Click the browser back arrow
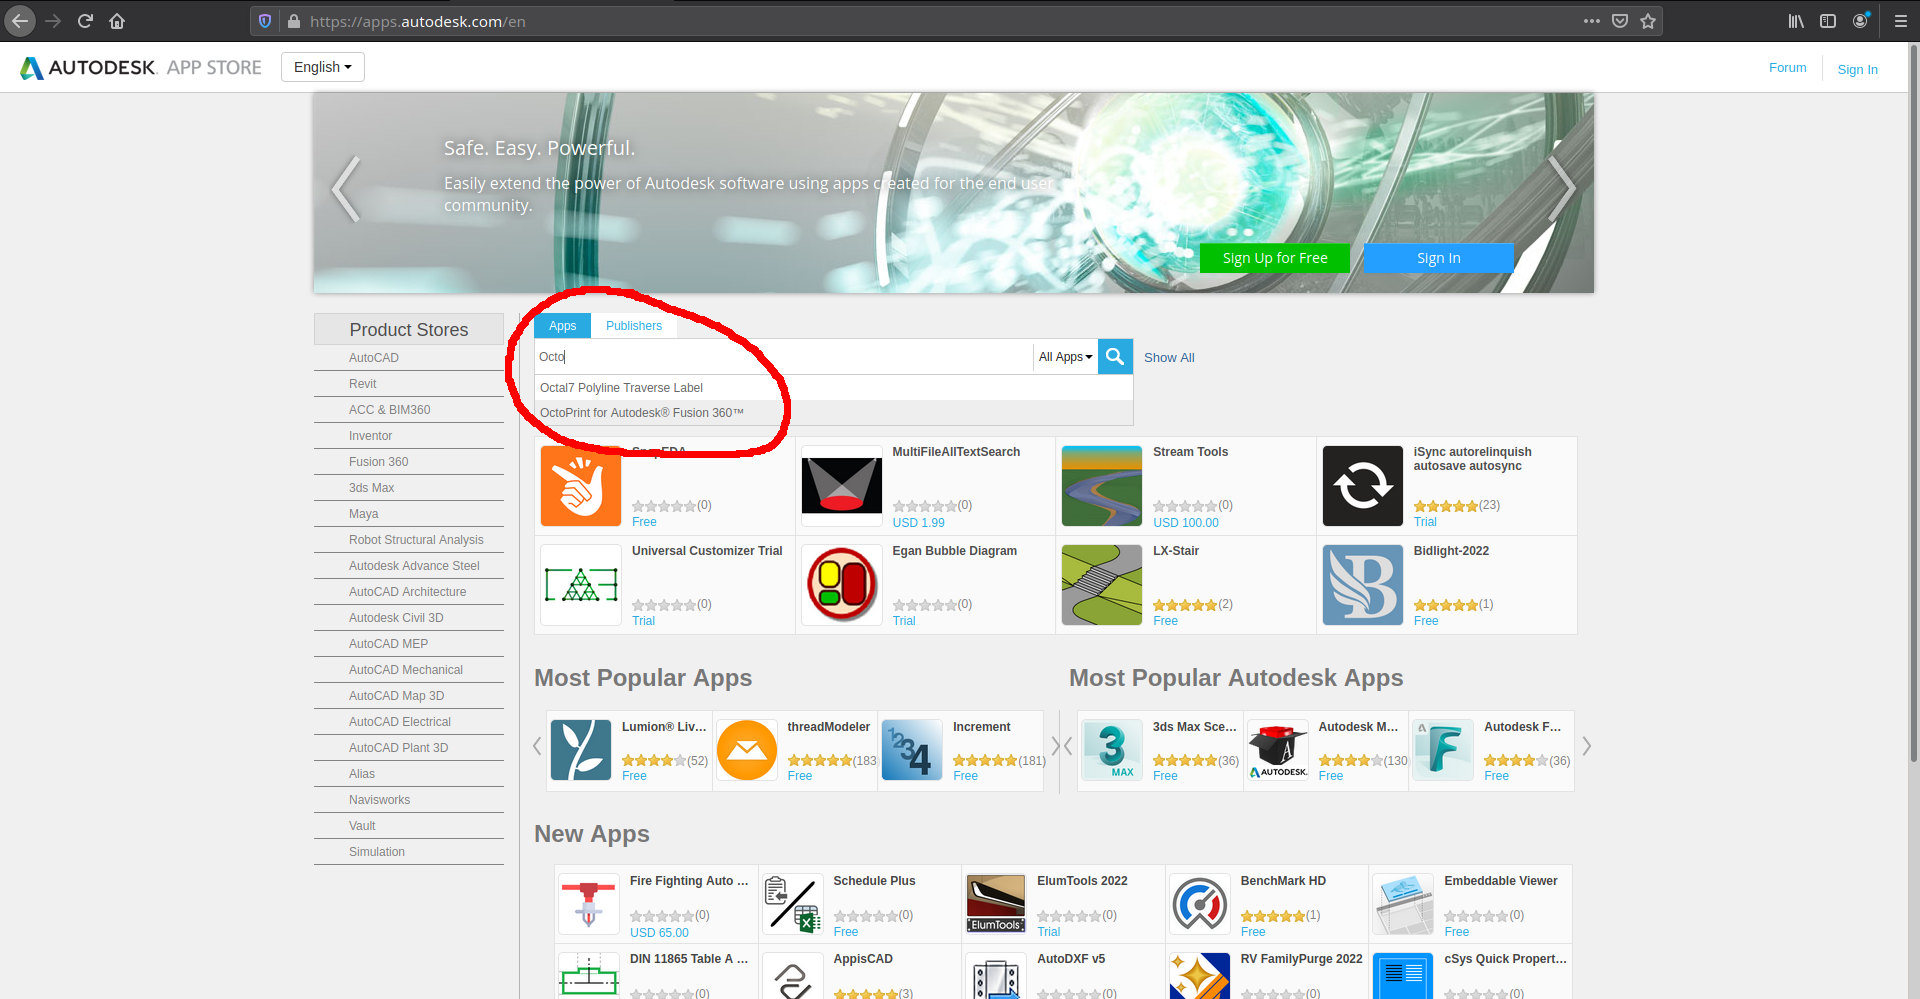The height and width of the screenshot is (999, 1920). pos(20,21)
